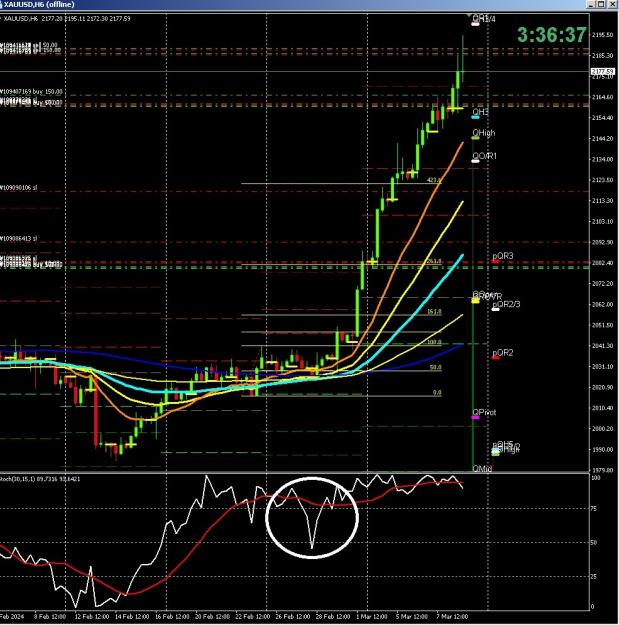Select the QHigh pivot level label
The width and height of the screenshot is (619, 625).
pyautogui.click(x=484, y=132)
